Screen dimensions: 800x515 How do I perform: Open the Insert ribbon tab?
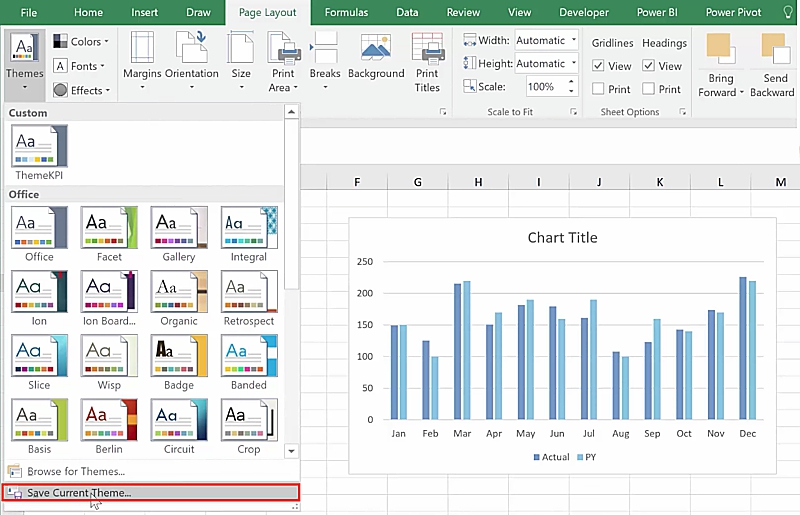[144, 13]
